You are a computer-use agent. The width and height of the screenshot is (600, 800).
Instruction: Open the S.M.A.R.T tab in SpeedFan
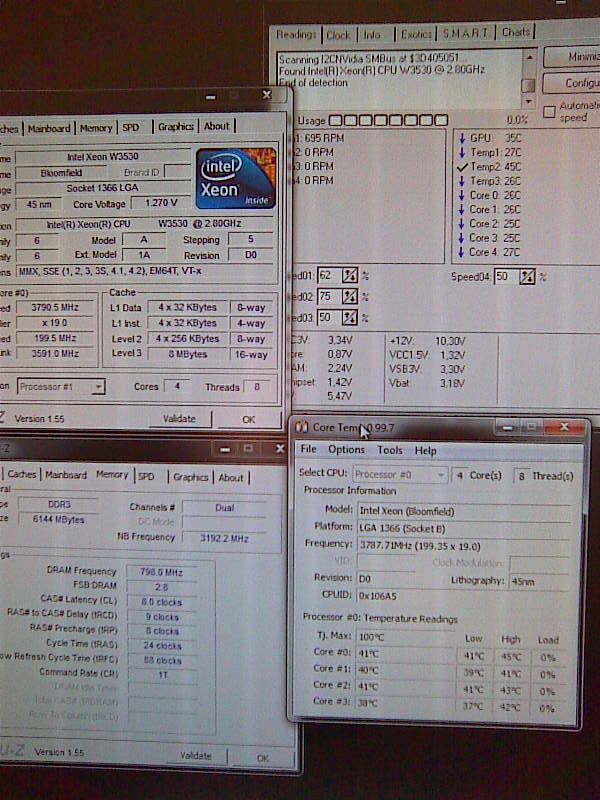[x=465, y=34]
